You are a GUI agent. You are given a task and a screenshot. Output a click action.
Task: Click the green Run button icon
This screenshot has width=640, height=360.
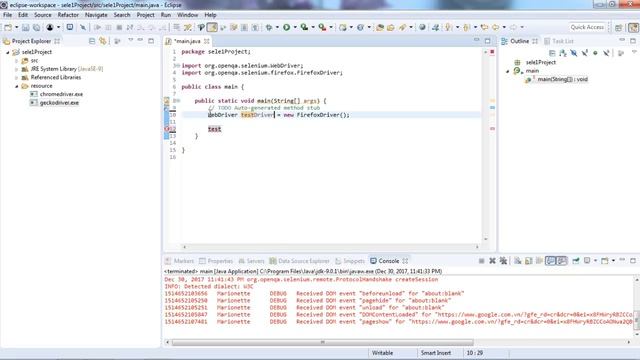(x=287, y=27)
